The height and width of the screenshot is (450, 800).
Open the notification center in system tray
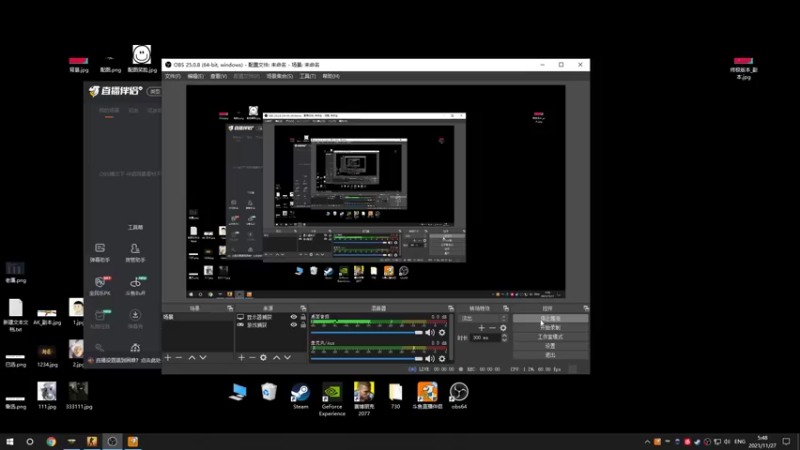[786, 442]
